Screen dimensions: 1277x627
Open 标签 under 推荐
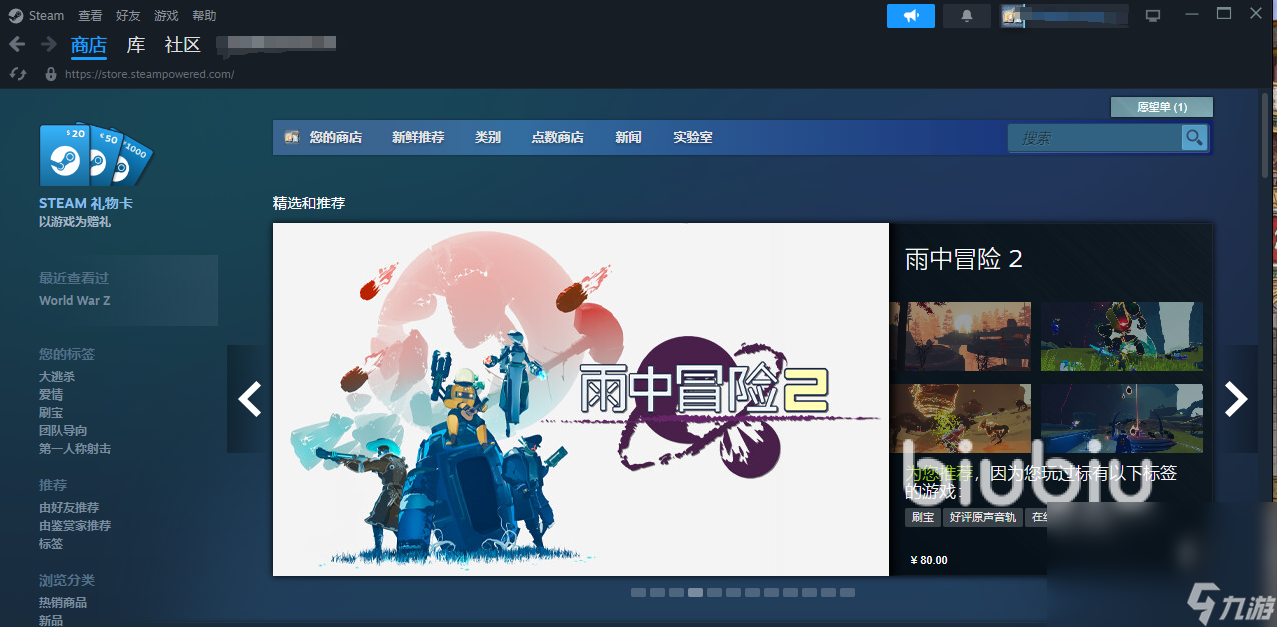(x=51, y=543)
